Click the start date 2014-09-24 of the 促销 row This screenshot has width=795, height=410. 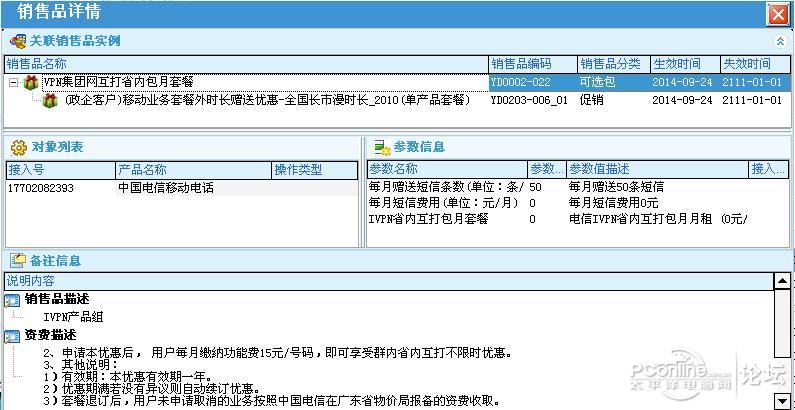(x=682, y=100)
